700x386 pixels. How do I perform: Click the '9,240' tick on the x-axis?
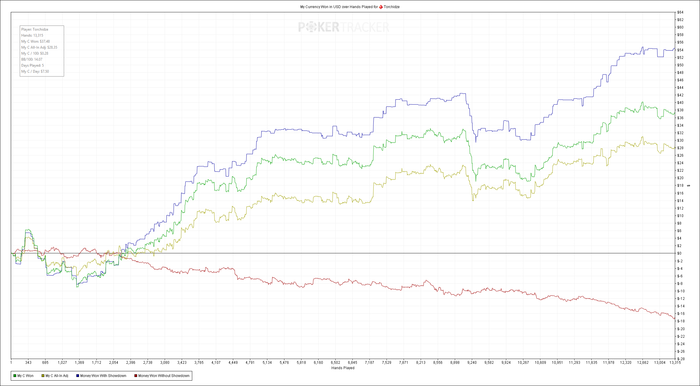(x=473, y=363)
